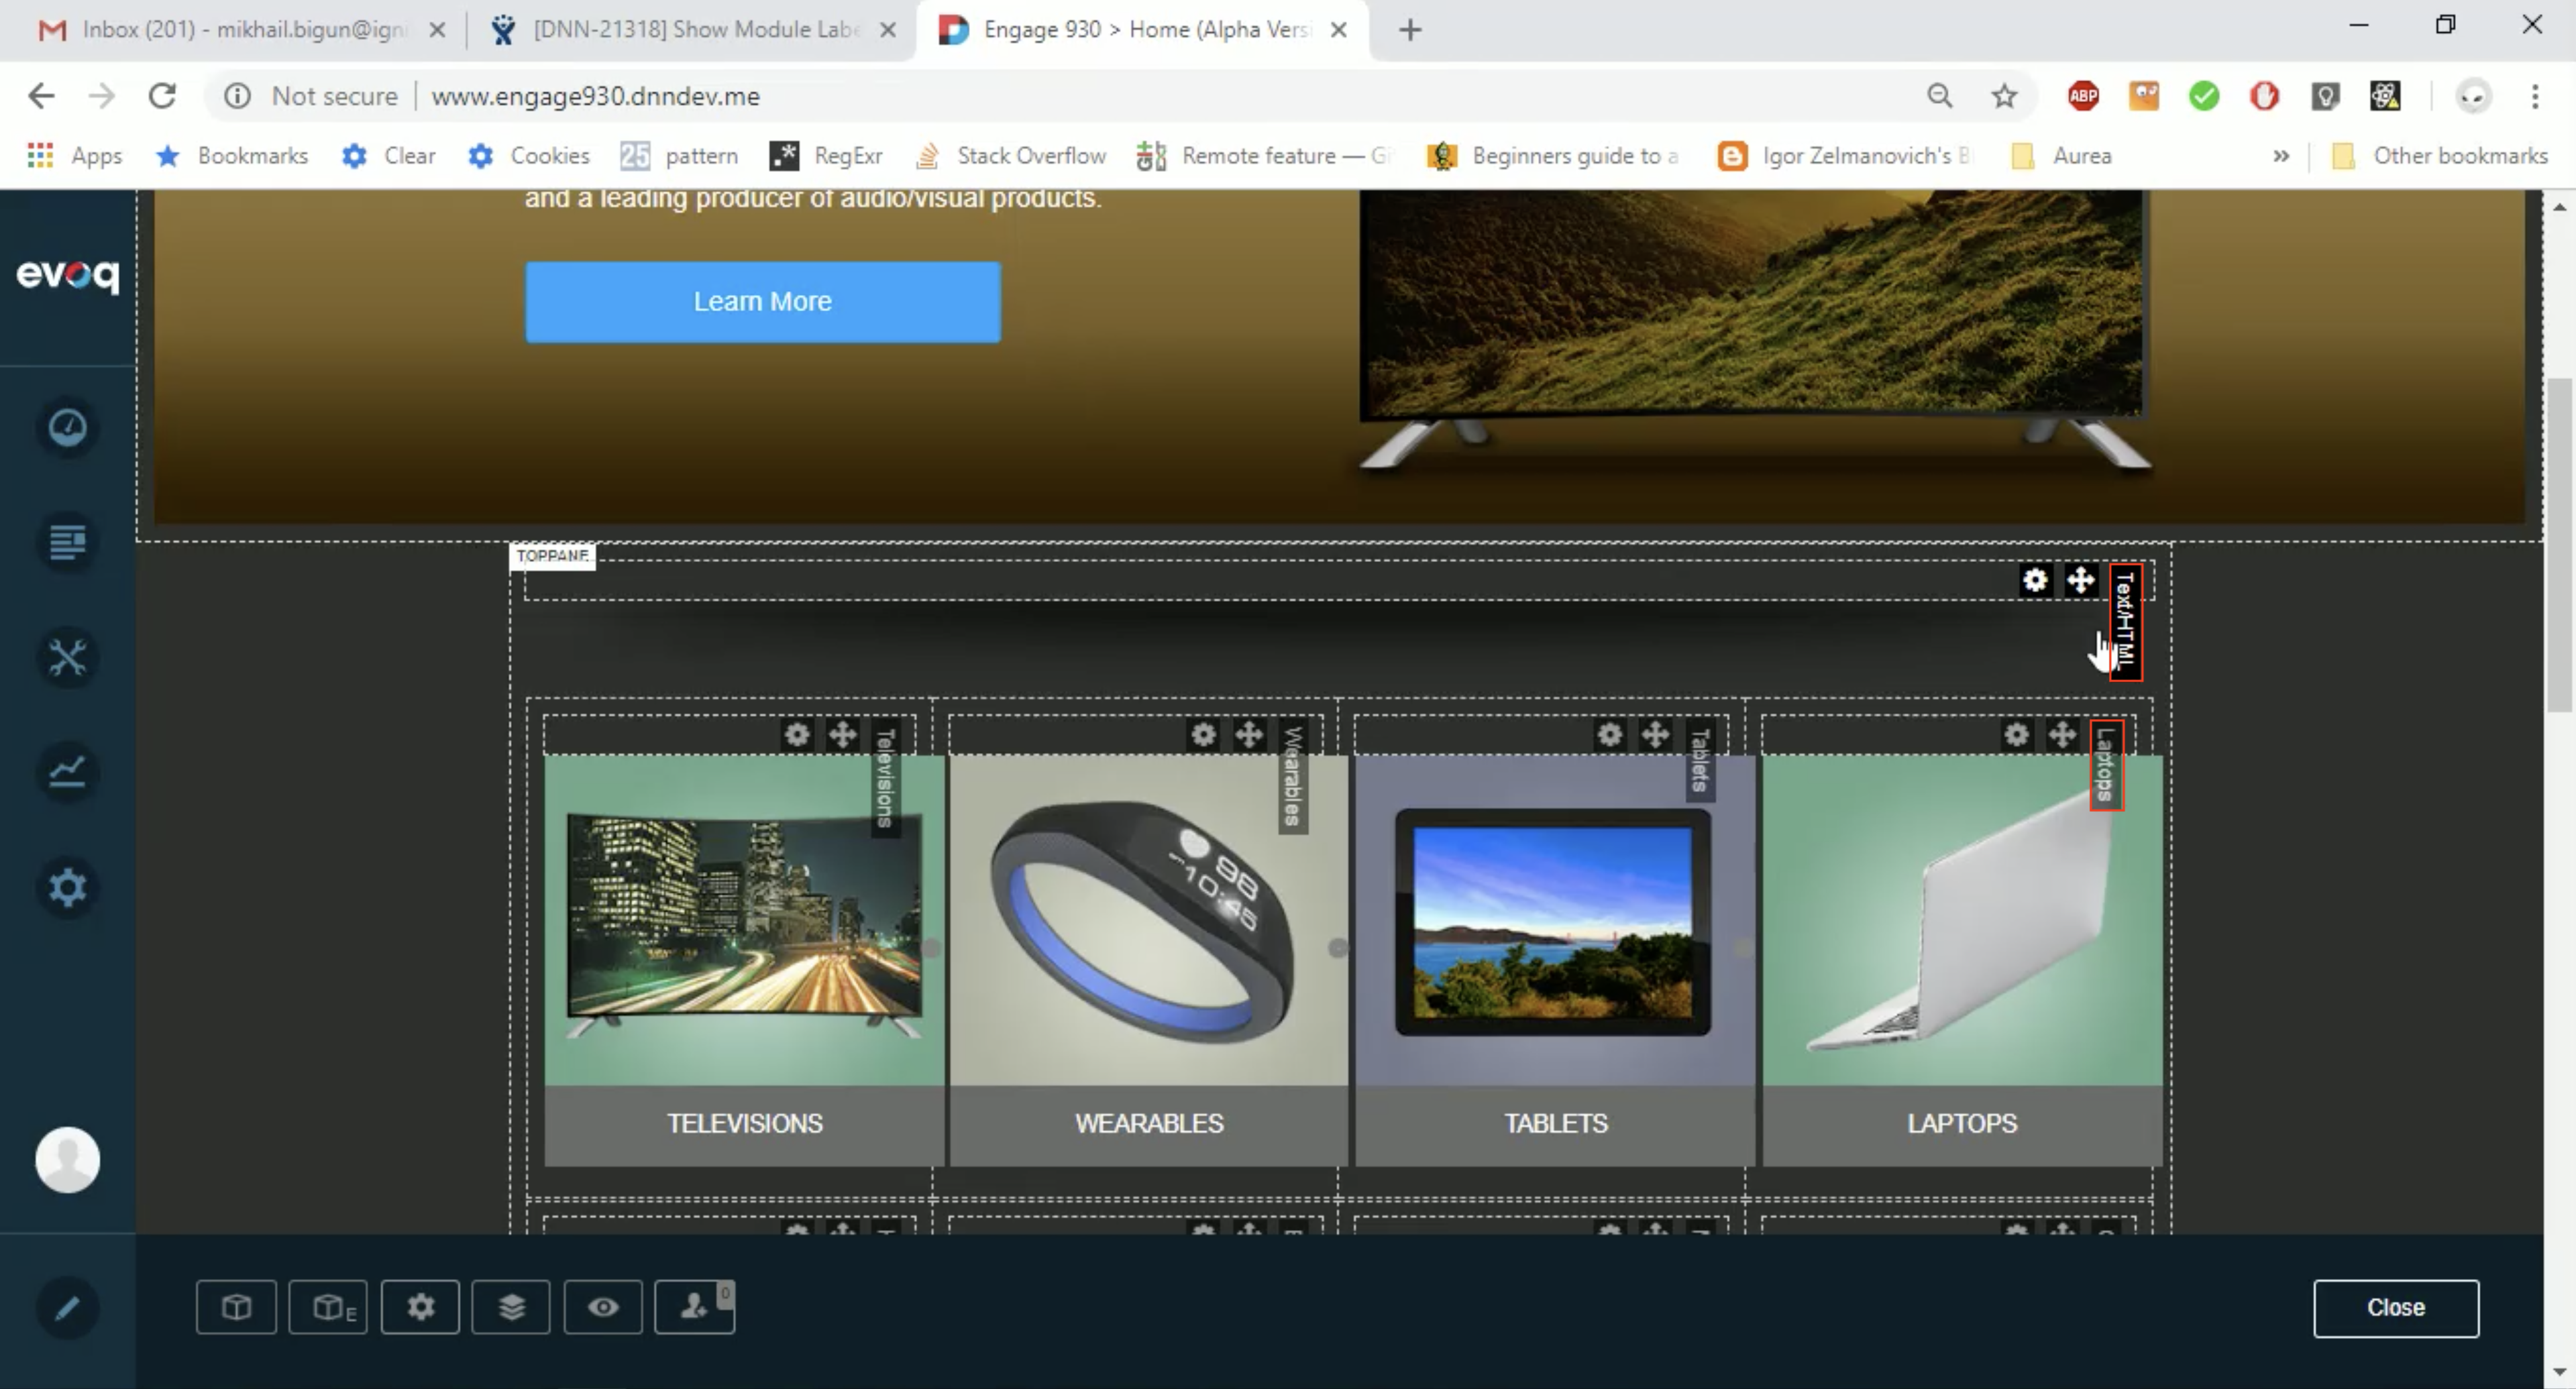Open the Analytics chart sidebar icon
Image resolution: width=2576 pixels, height=1389 pixels.
pyautogui.click(x=67, y=771)
